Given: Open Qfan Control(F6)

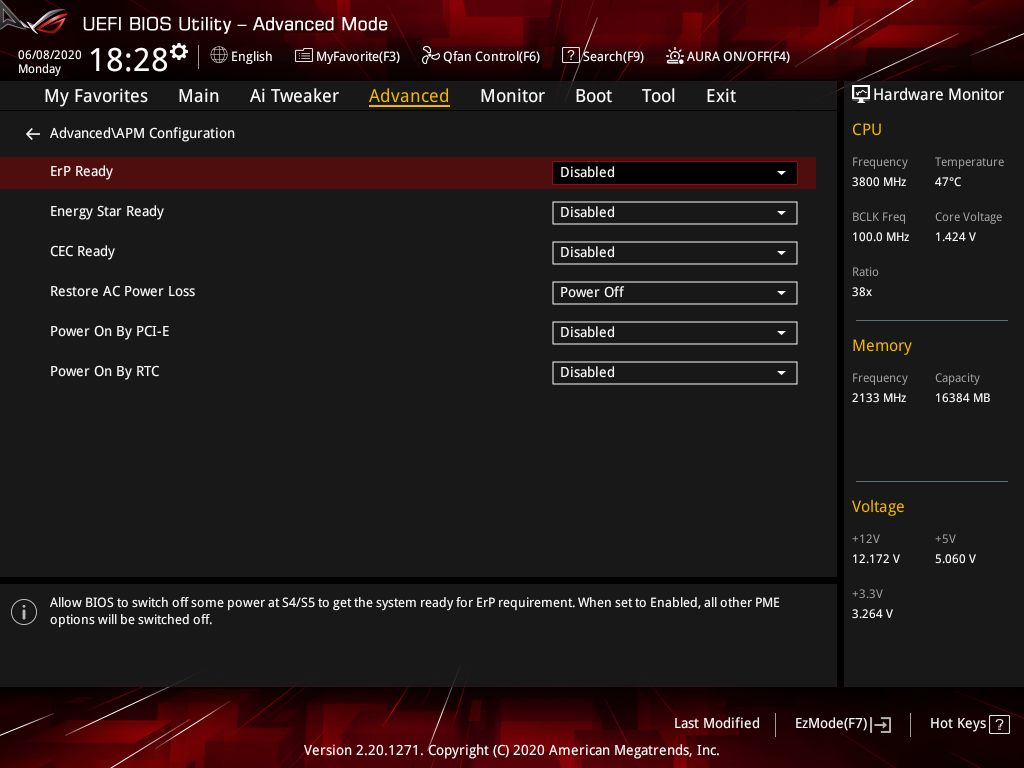Looking at the screenshot, I should click(481, 56).
